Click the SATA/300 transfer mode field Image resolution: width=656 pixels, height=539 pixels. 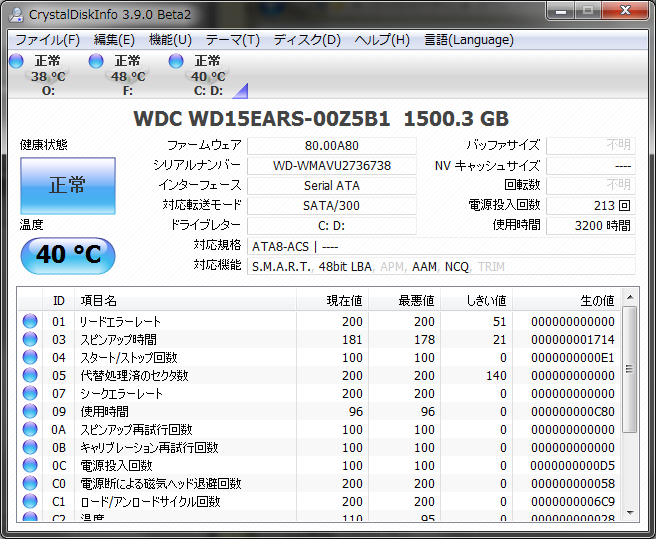(332, 206)
